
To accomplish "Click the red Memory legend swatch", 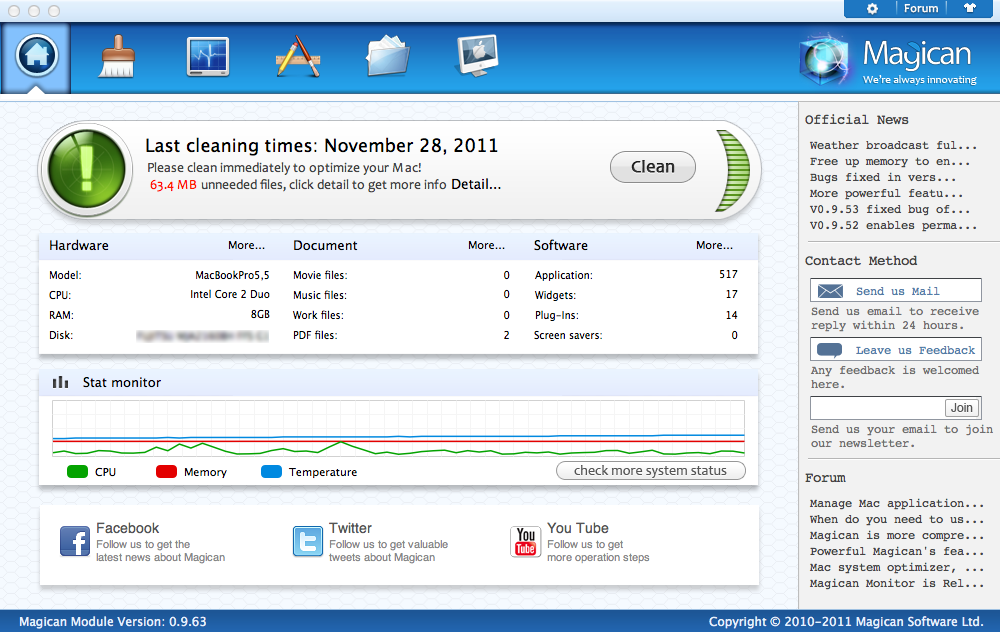I will pyautogui.click(x=166, y=472).
